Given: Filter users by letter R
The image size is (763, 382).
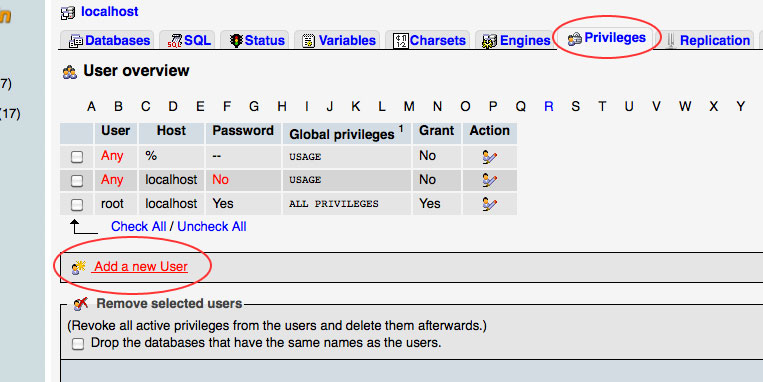Looking at the screenshot, I should point(548,106).
